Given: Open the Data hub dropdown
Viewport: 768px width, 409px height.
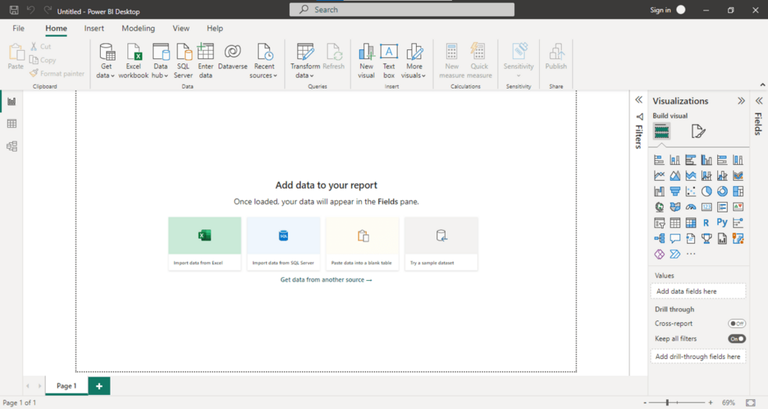Looking at the screenshot, I should pos(160,61).
